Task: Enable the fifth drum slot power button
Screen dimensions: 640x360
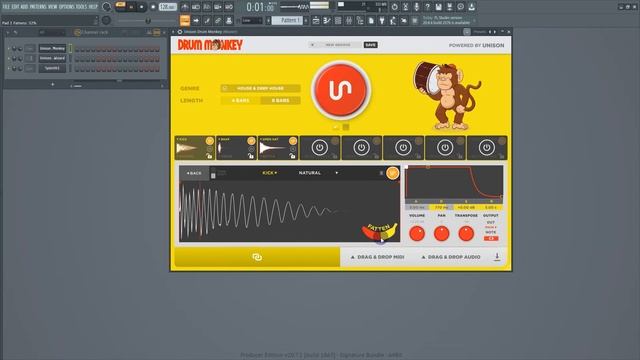Action: [x=361, y=147]
